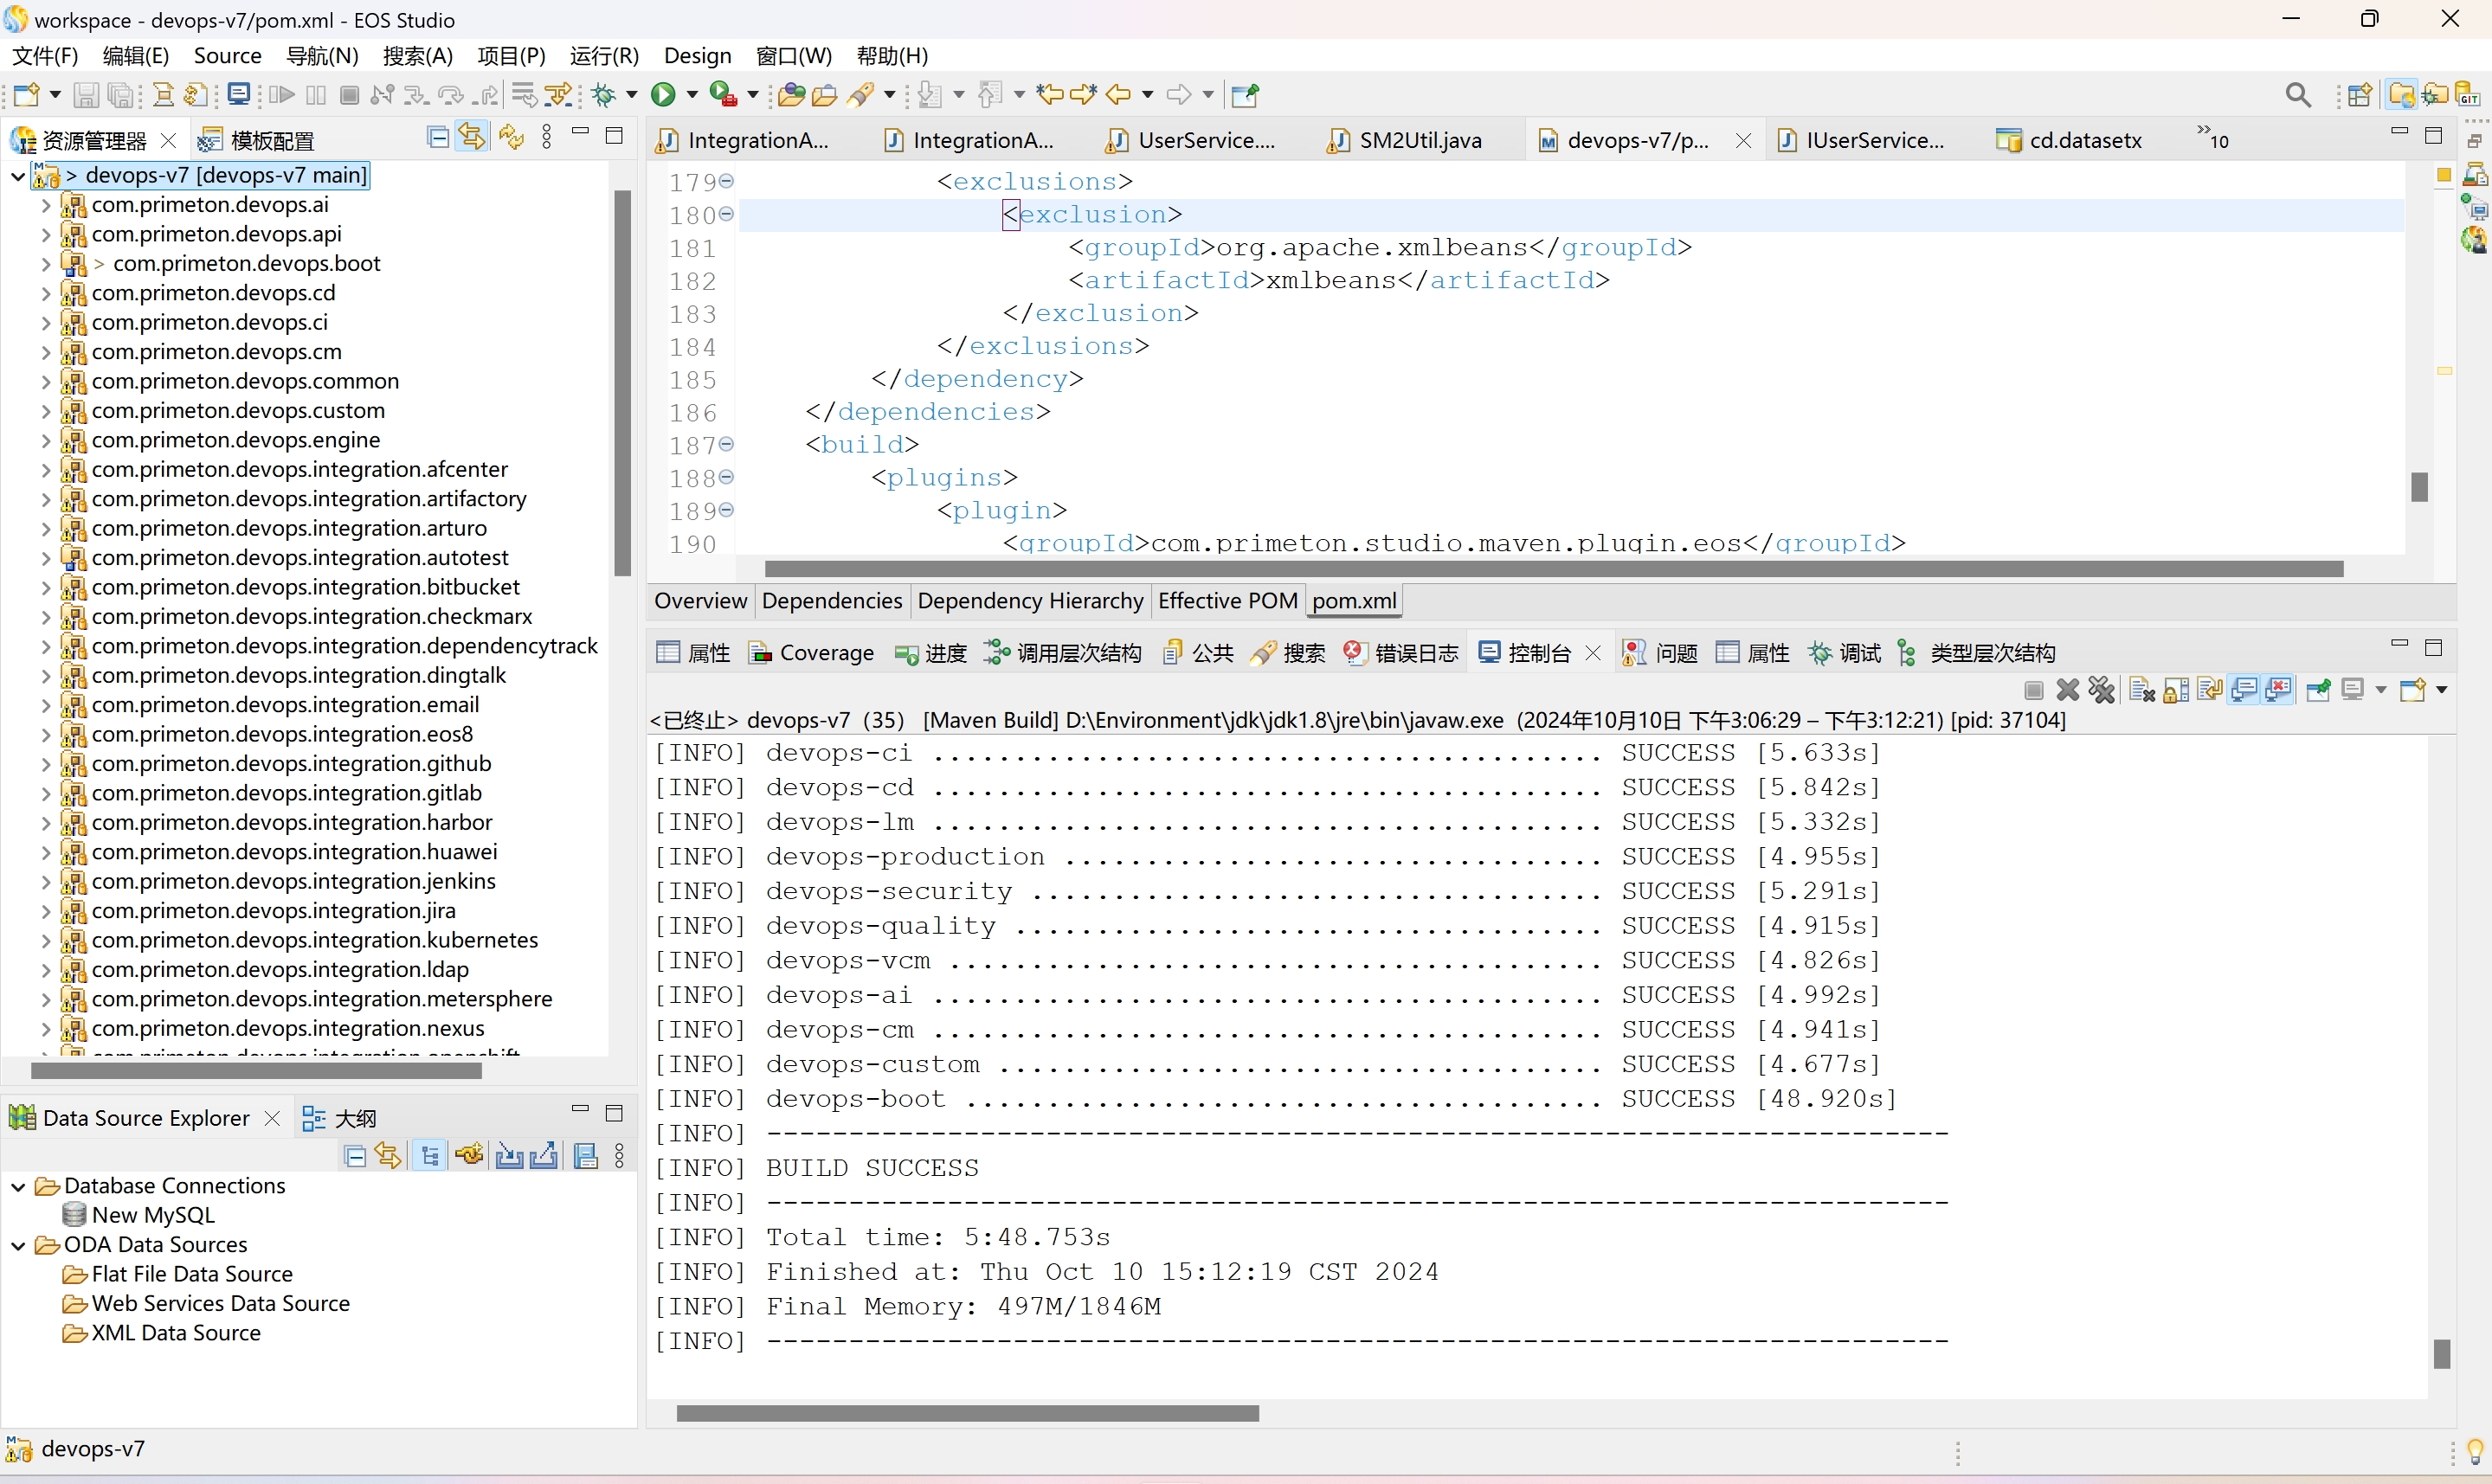Switch to the Dependencies tab
Image resolution: width=2492 pixels, height=1484 pixels.
click(x=831, y=601)
